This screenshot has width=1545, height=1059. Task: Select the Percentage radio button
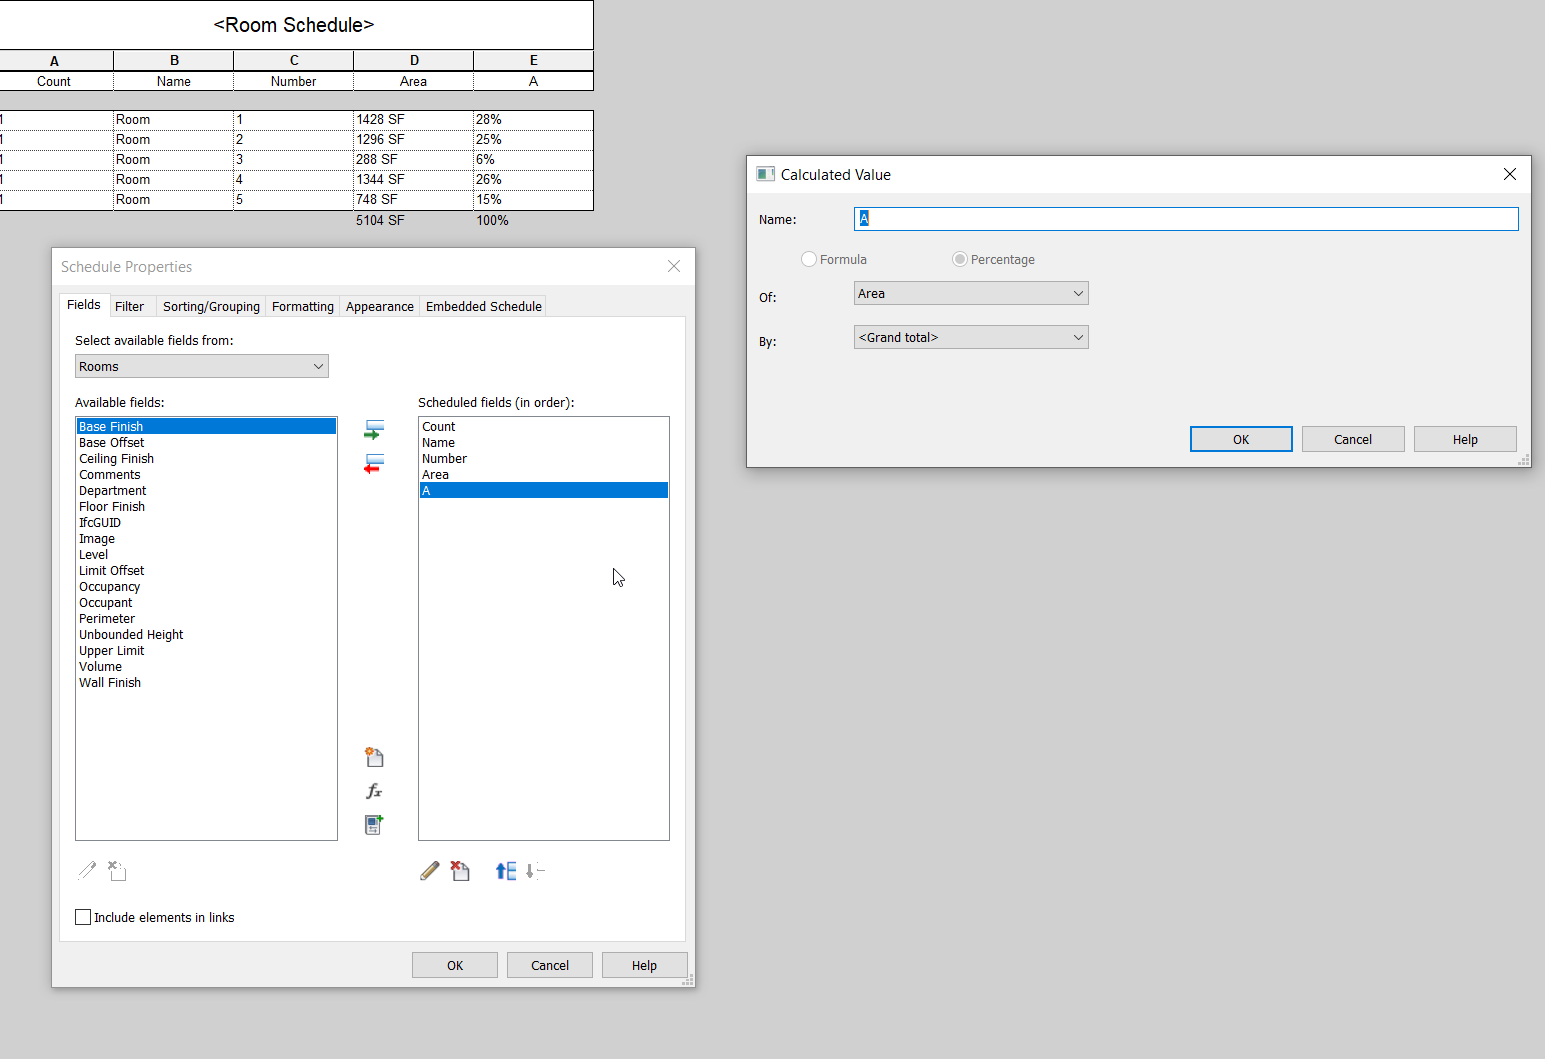pyautogui.click(x=959, y=258)
